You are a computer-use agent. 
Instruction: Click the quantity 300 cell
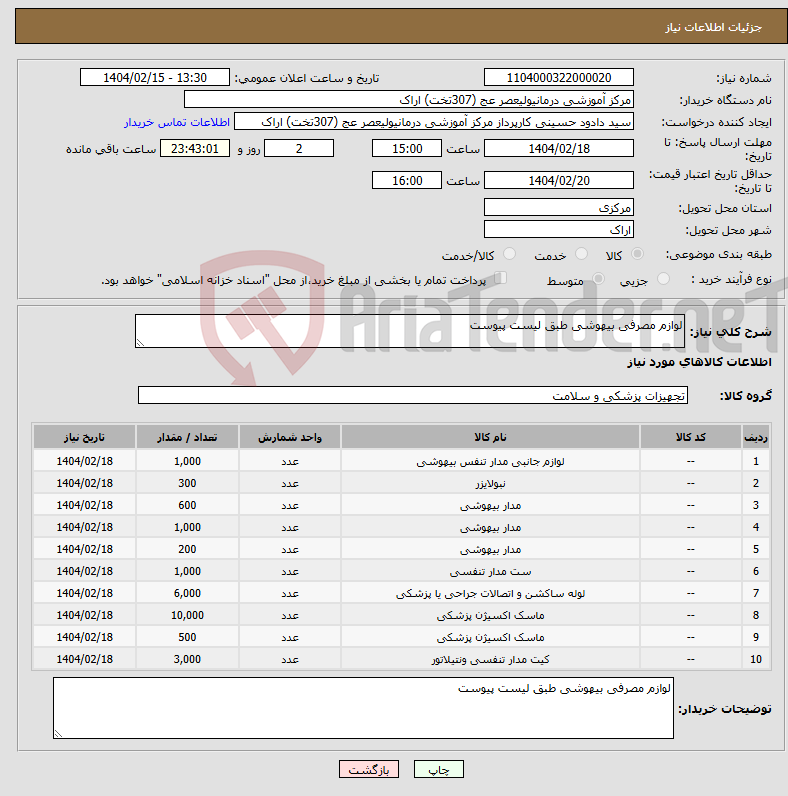[187, 483]
